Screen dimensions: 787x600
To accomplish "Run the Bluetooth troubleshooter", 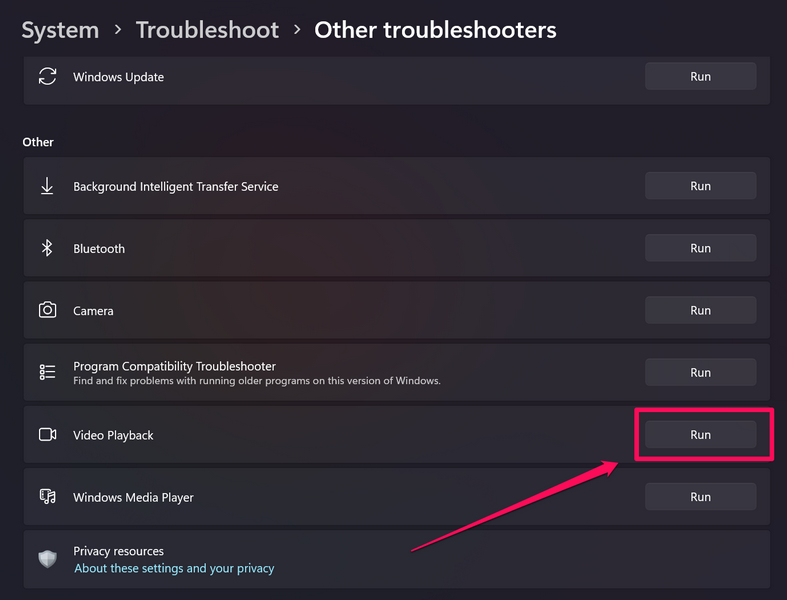I will pyautogui.click(x=700, y=248).
